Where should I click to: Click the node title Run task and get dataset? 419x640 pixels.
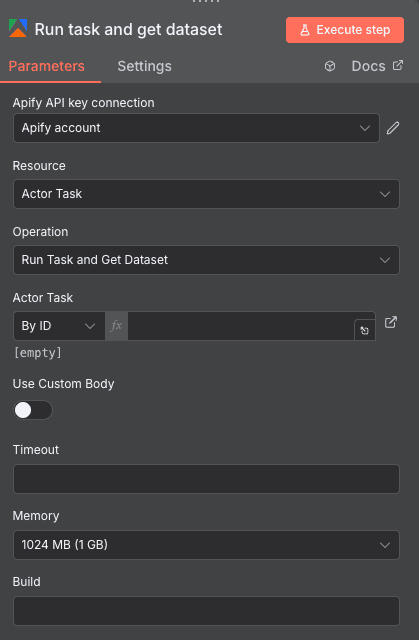tap(129, 29)
